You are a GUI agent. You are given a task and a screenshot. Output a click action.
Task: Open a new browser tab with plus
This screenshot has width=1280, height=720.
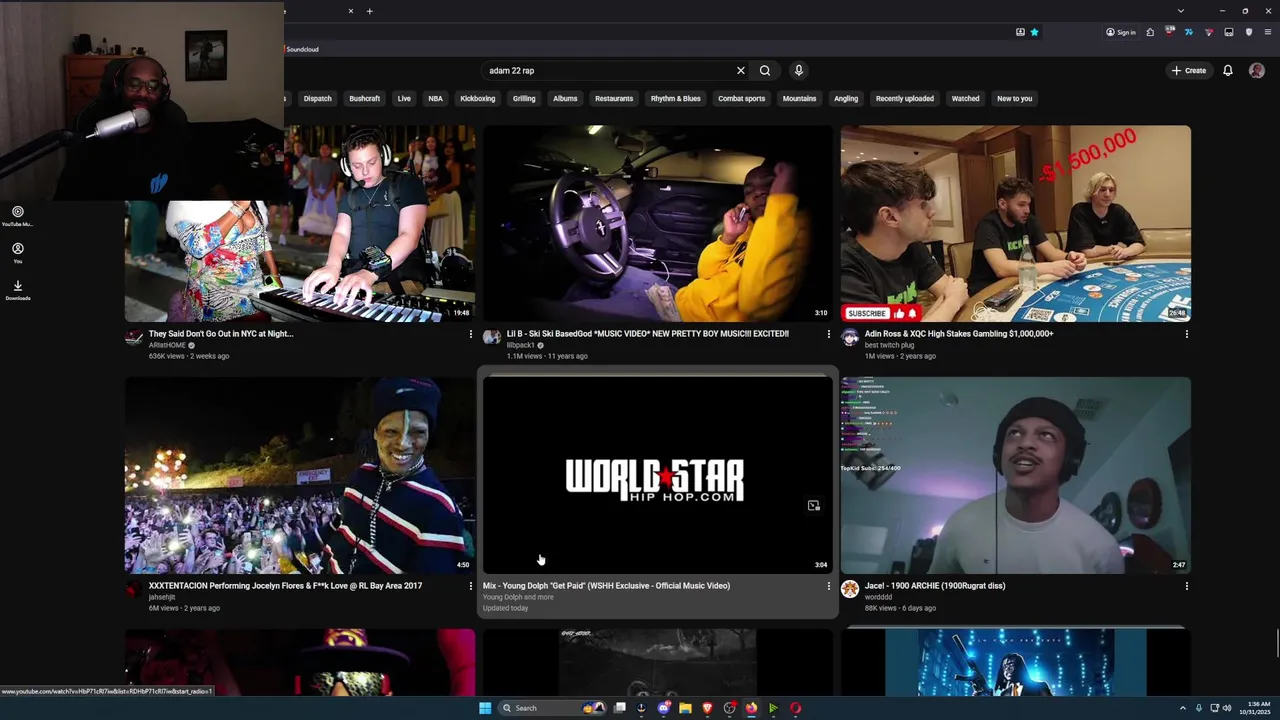click(x=369, y=11)
